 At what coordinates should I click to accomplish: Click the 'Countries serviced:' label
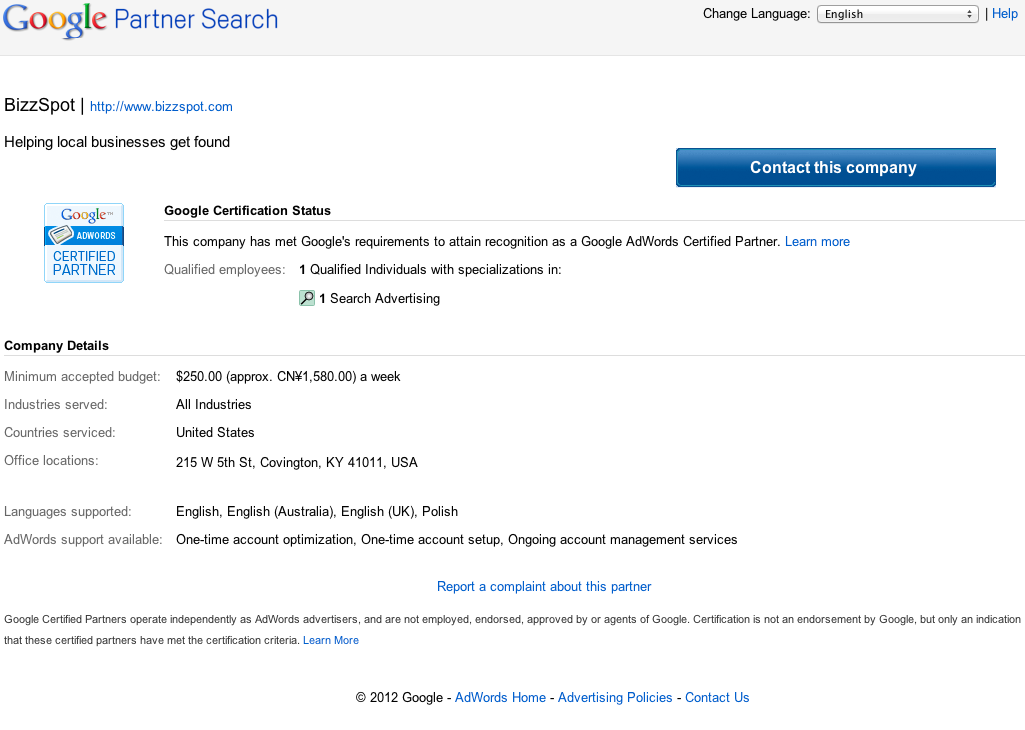coord(59,433)
